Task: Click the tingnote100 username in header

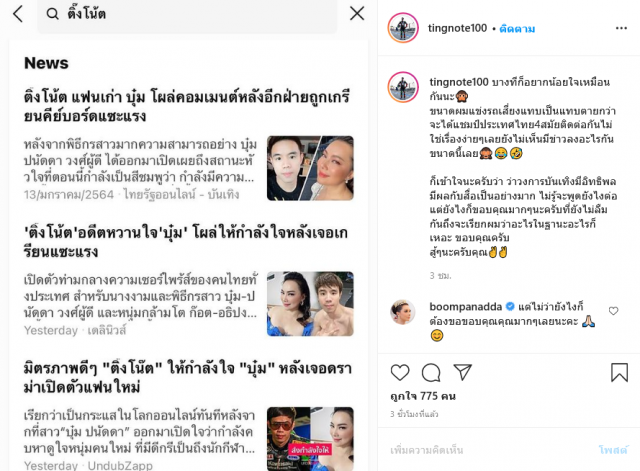Action: [x=457, y=28]
